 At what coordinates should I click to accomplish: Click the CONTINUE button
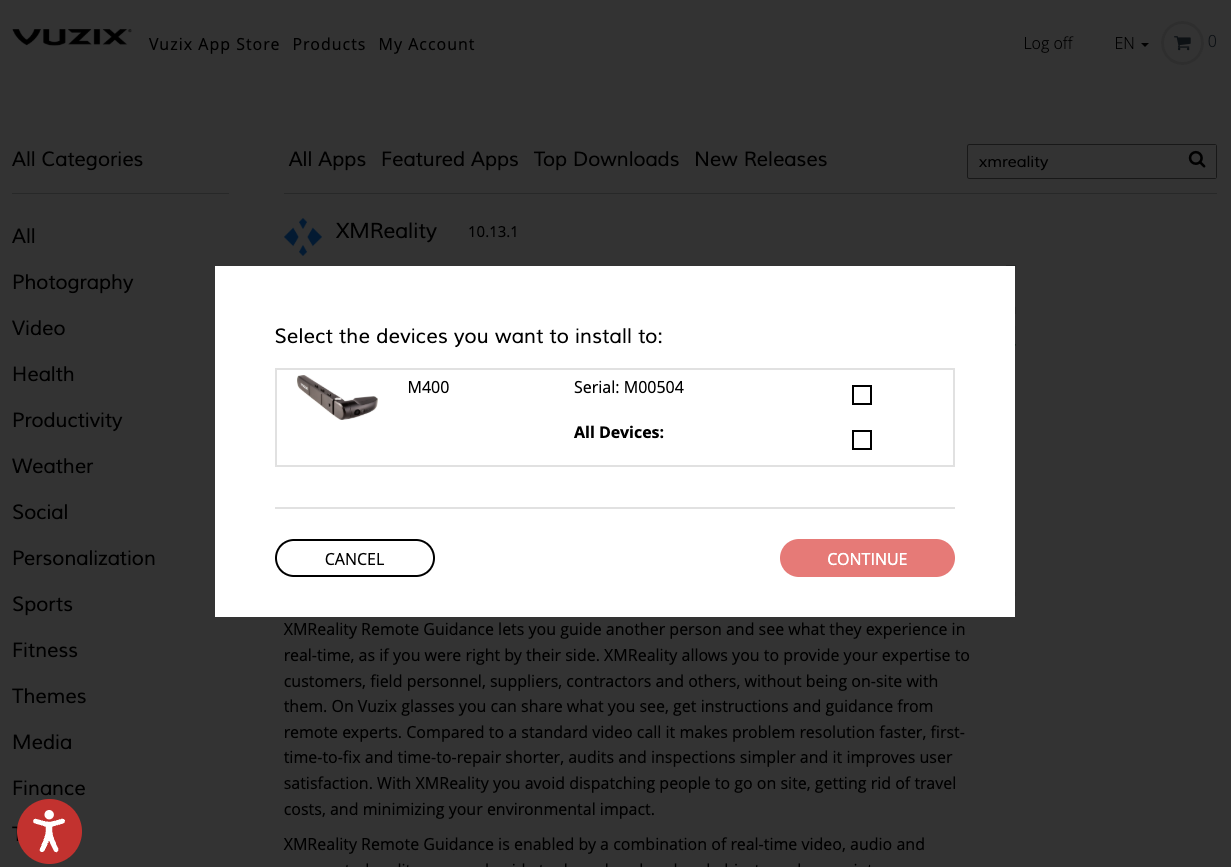[866, 558]
